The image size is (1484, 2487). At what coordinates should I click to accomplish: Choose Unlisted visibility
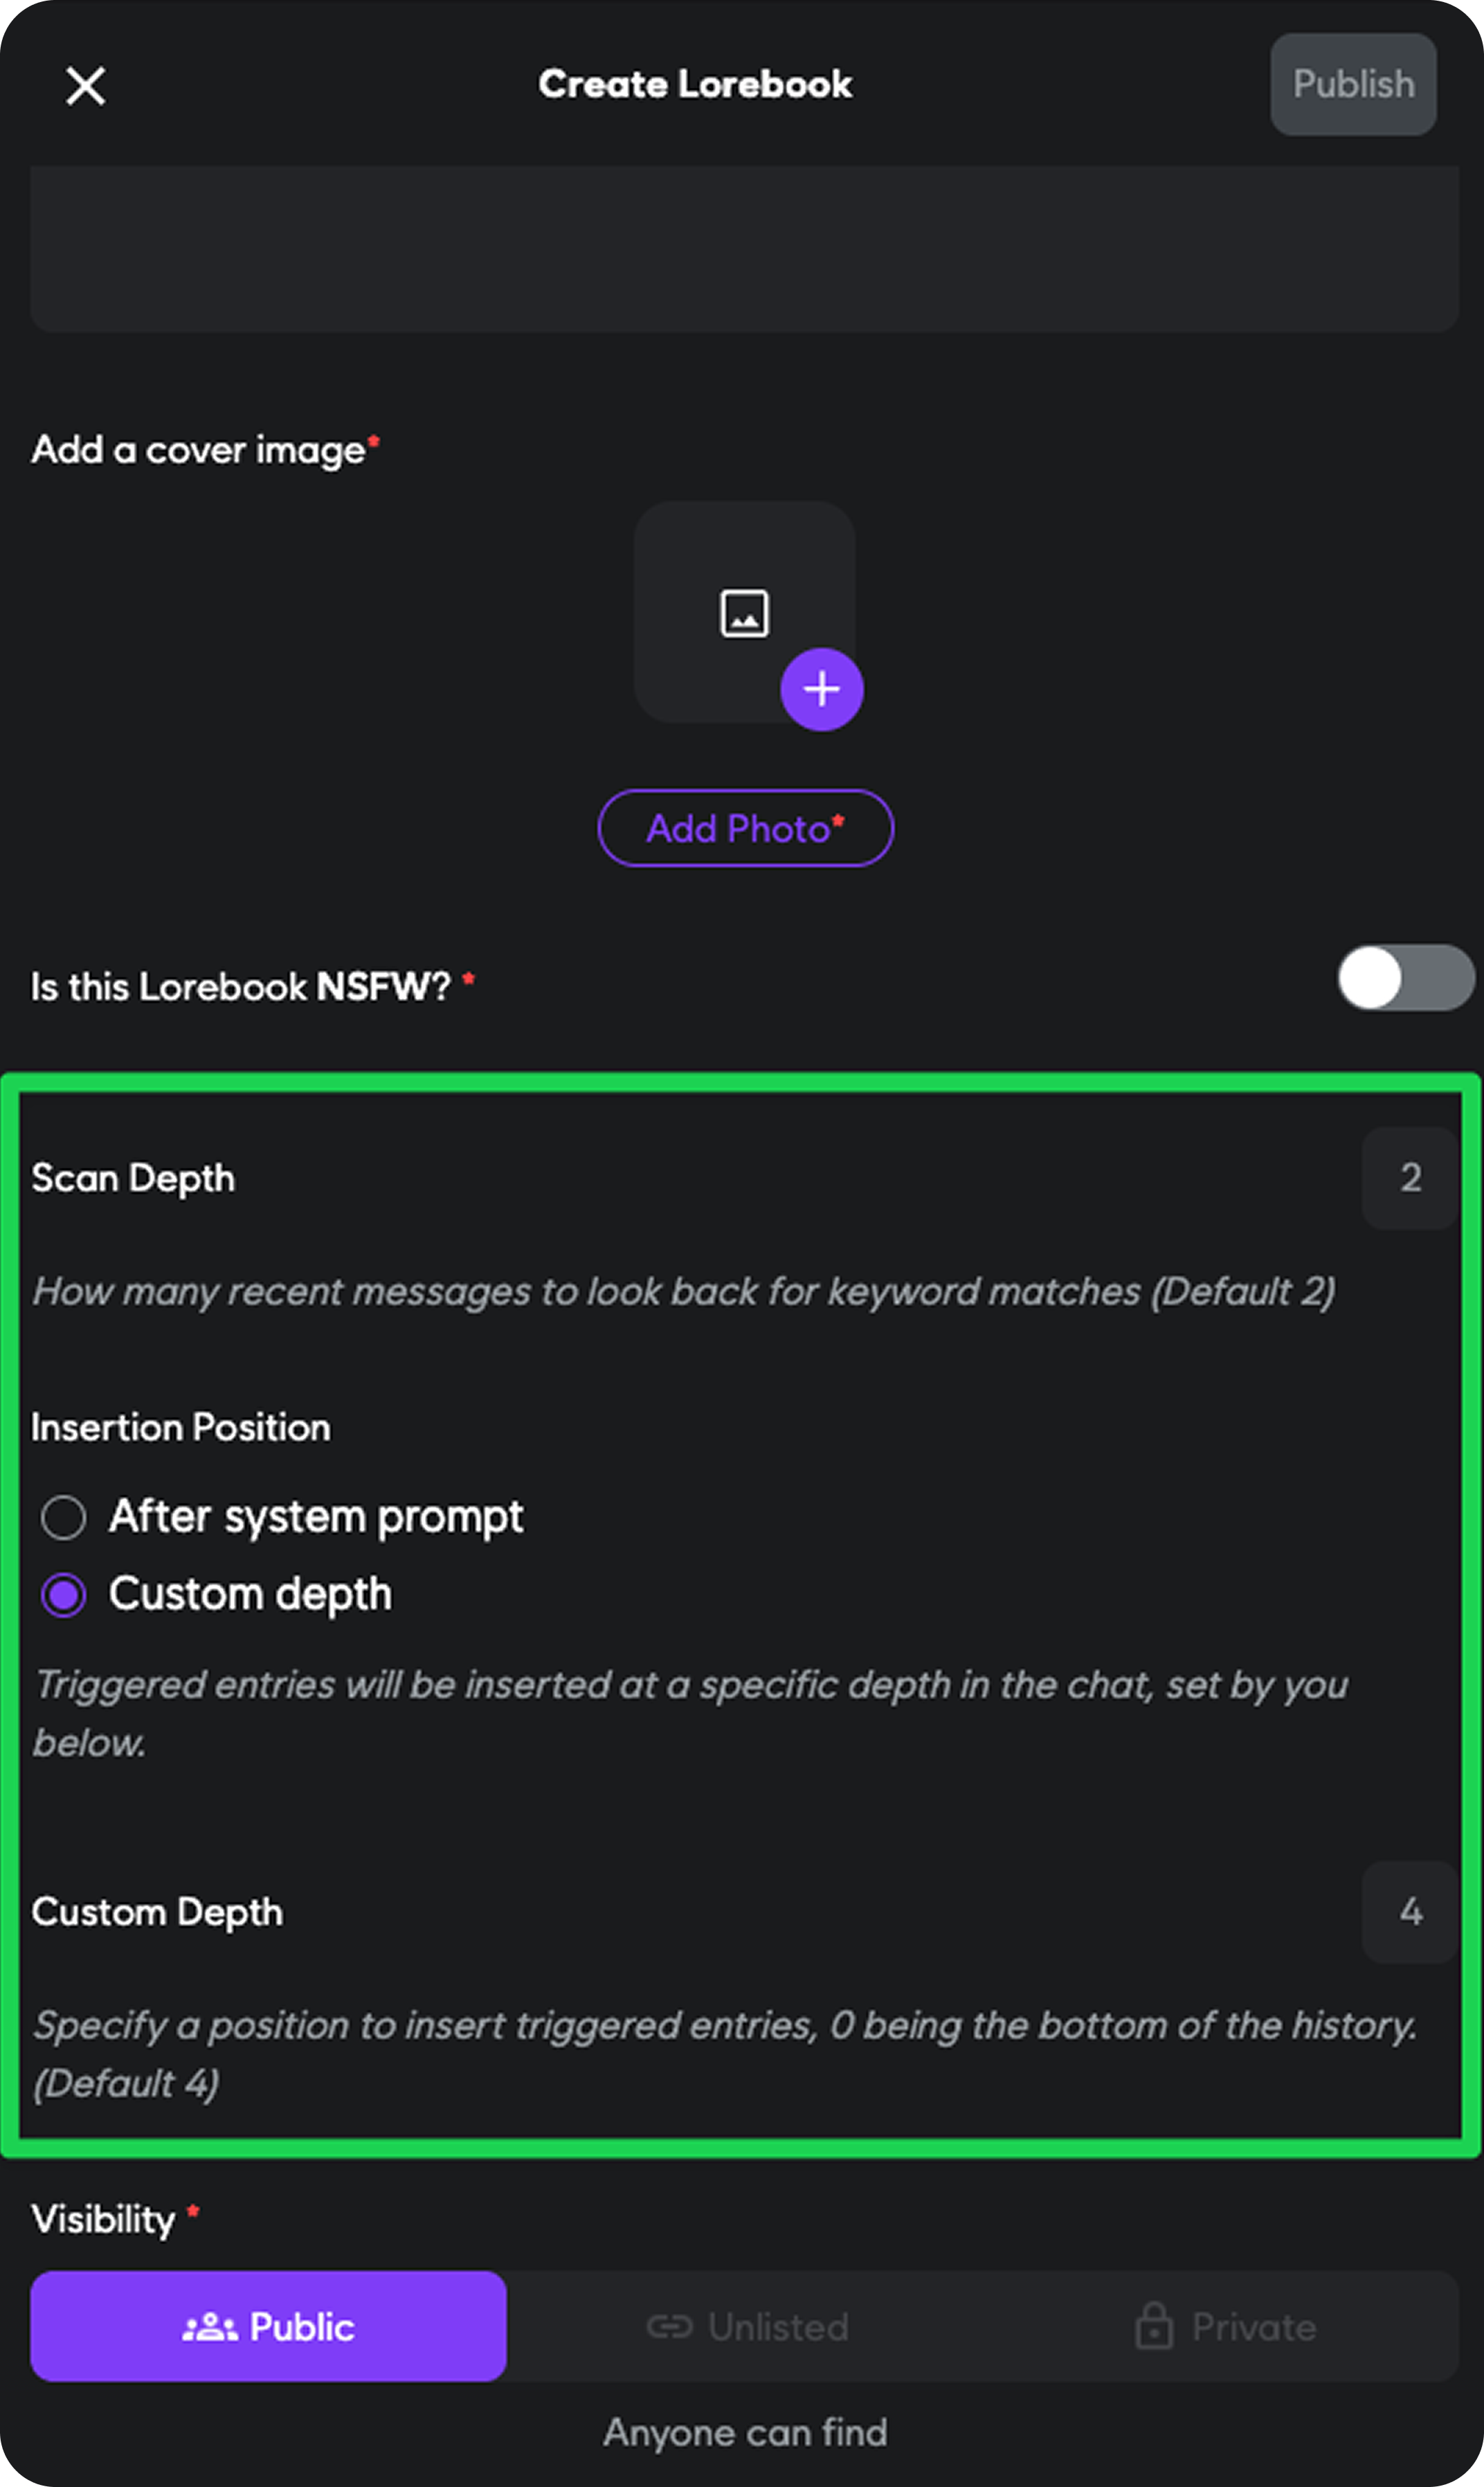(745, 2327)
